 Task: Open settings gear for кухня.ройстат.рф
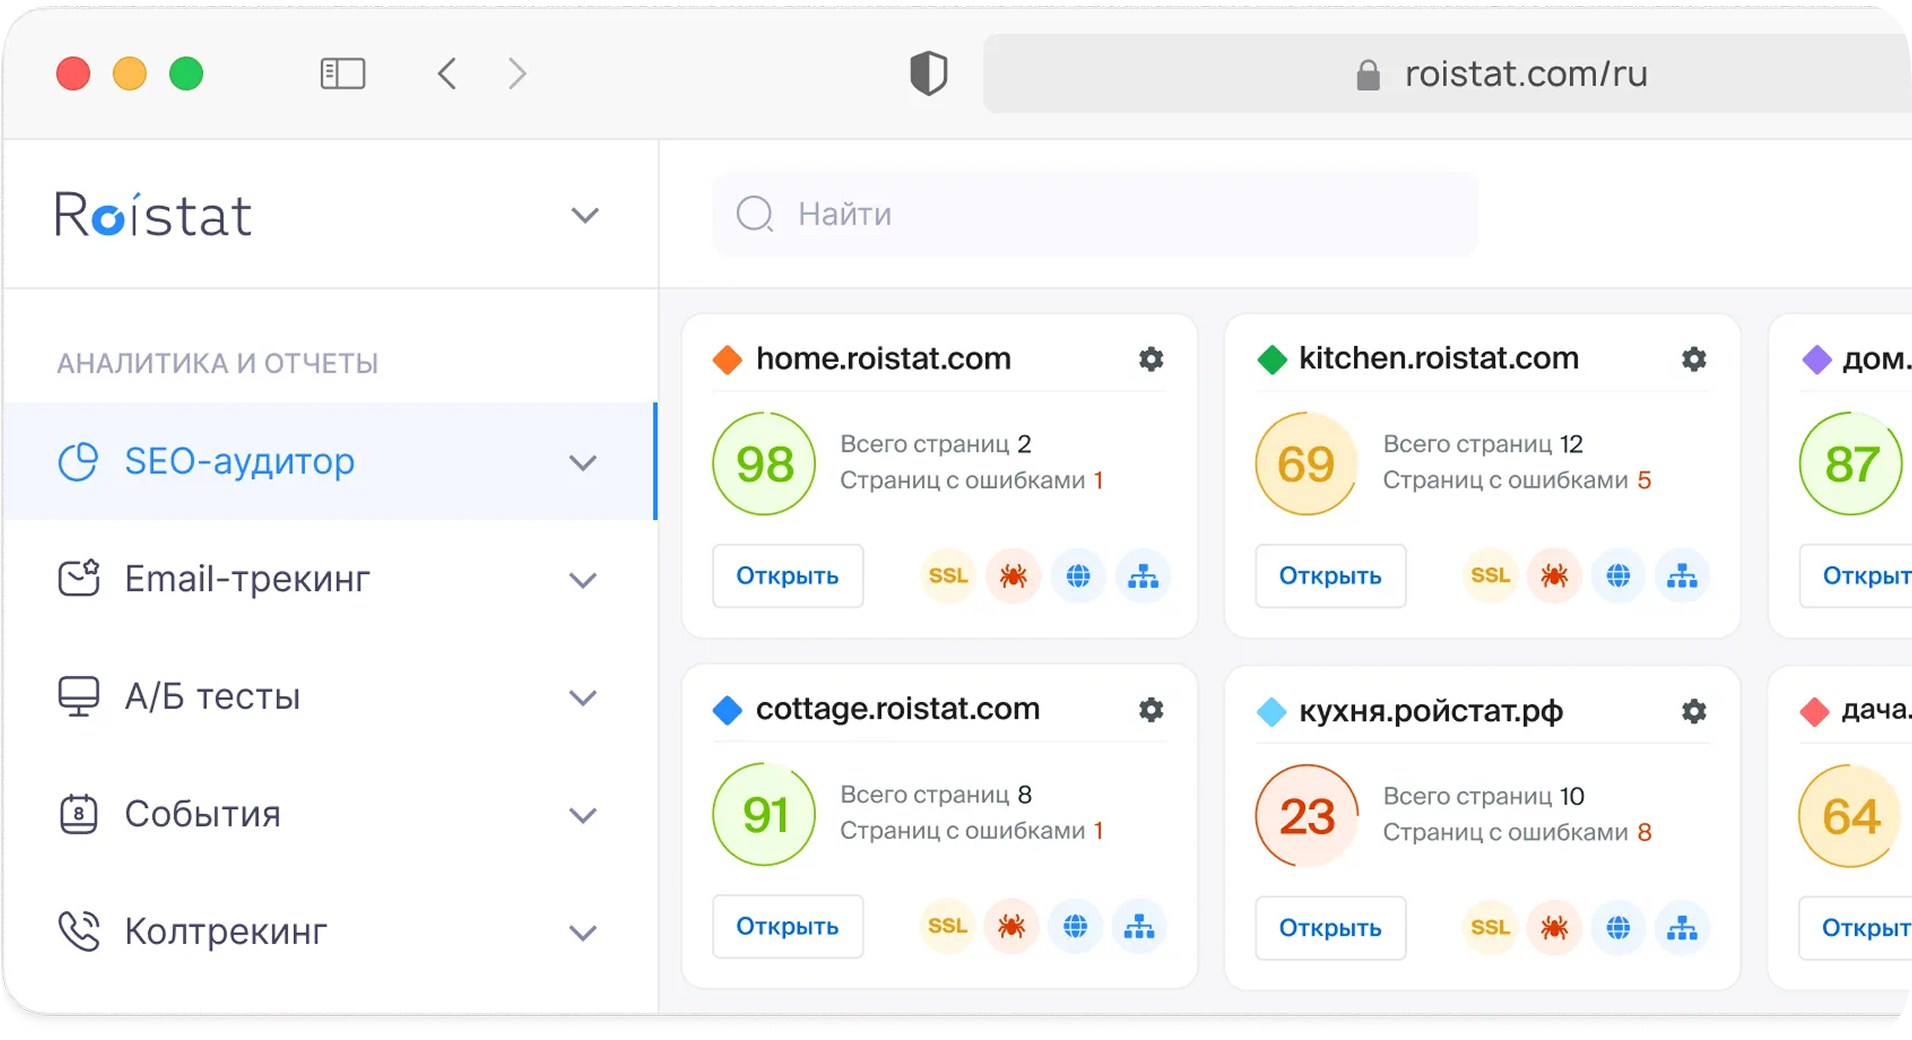(1694, 711)
